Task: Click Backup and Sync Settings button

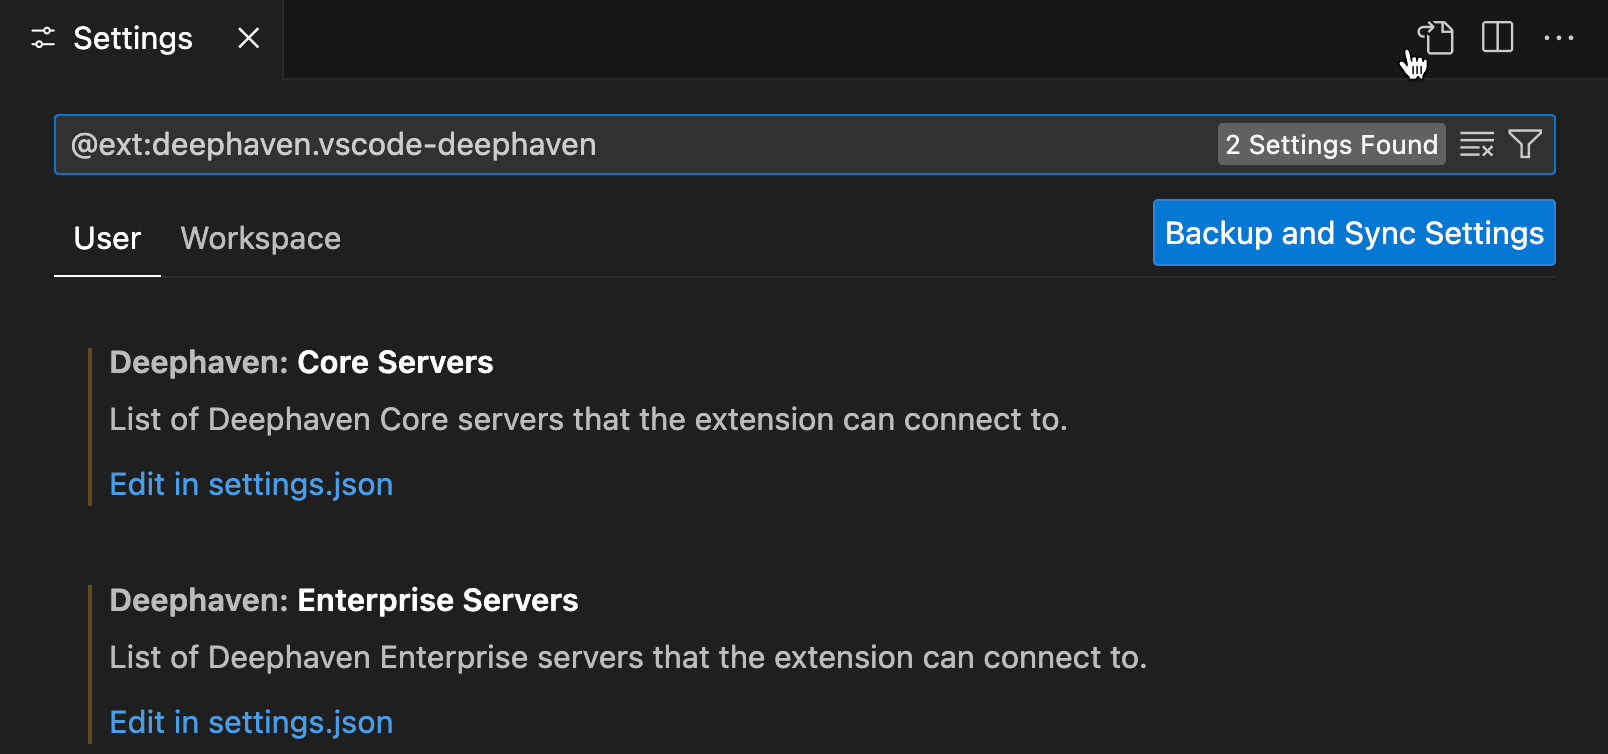Action: 1353,233
